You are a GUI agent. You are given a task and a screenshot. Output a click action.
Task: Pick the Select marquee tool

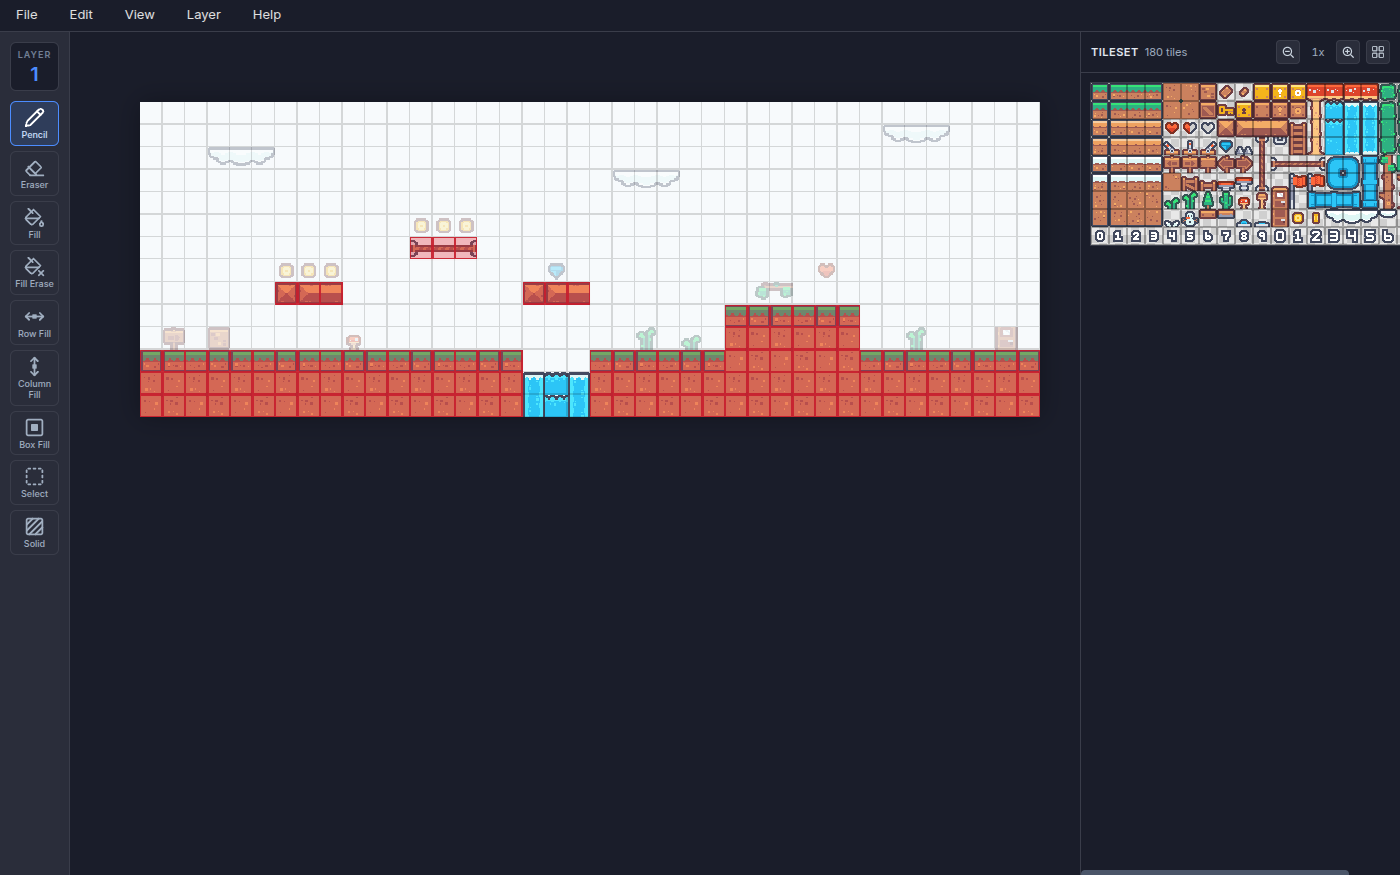34,483
